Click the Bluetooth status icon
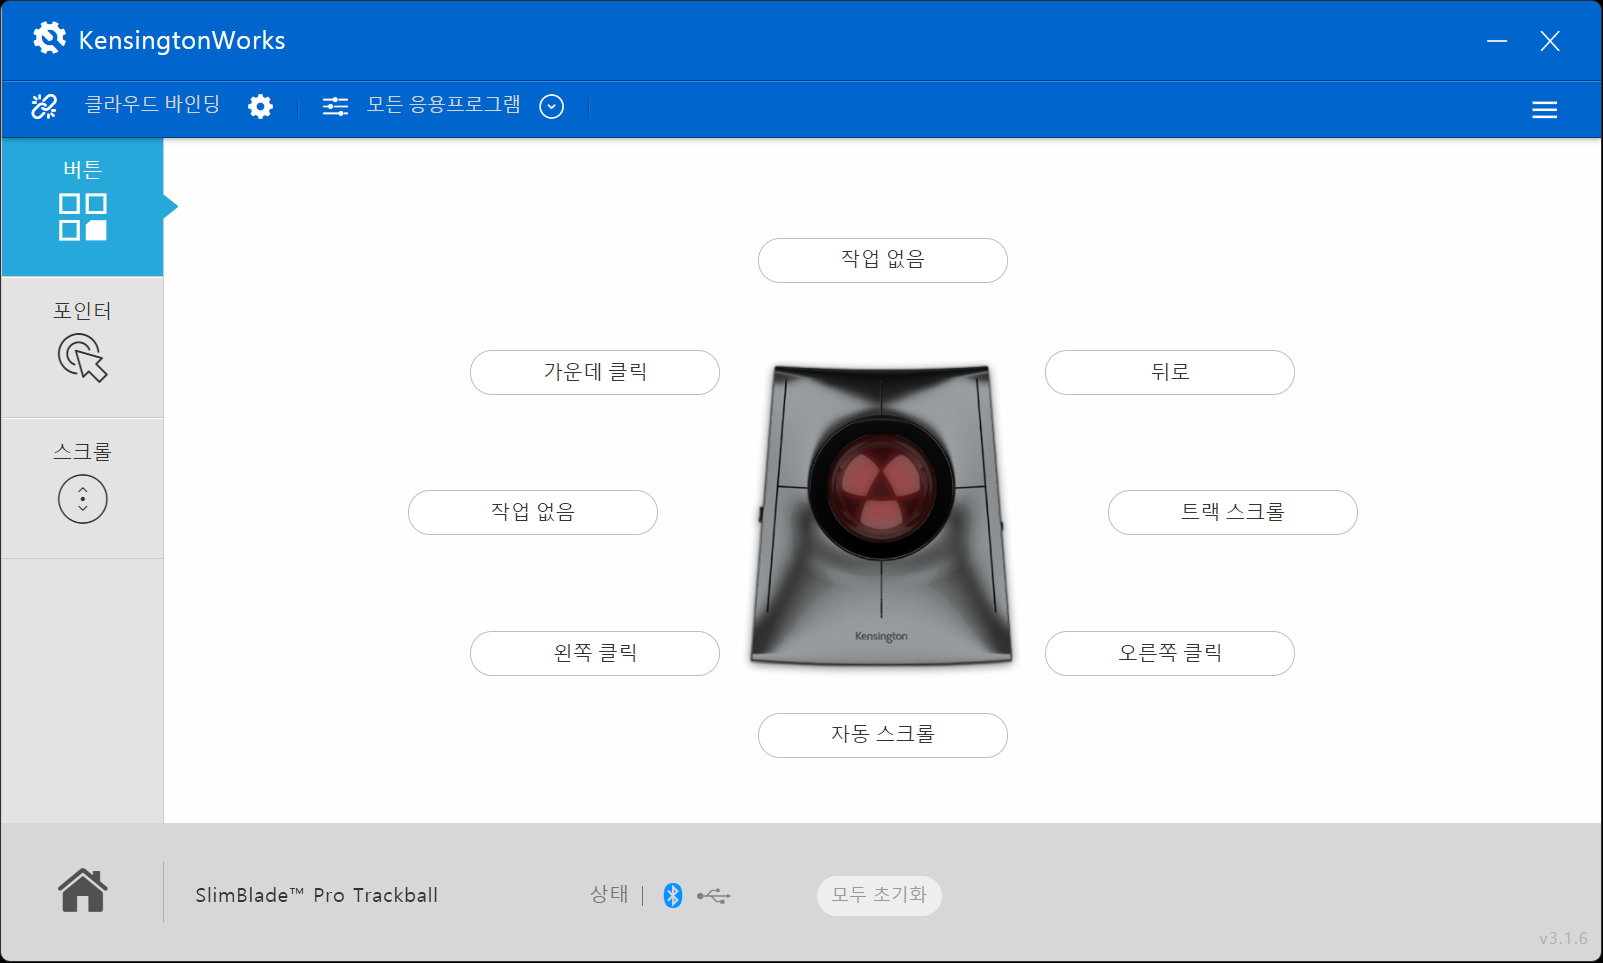1603x963 pixels. tap(673, 895)
